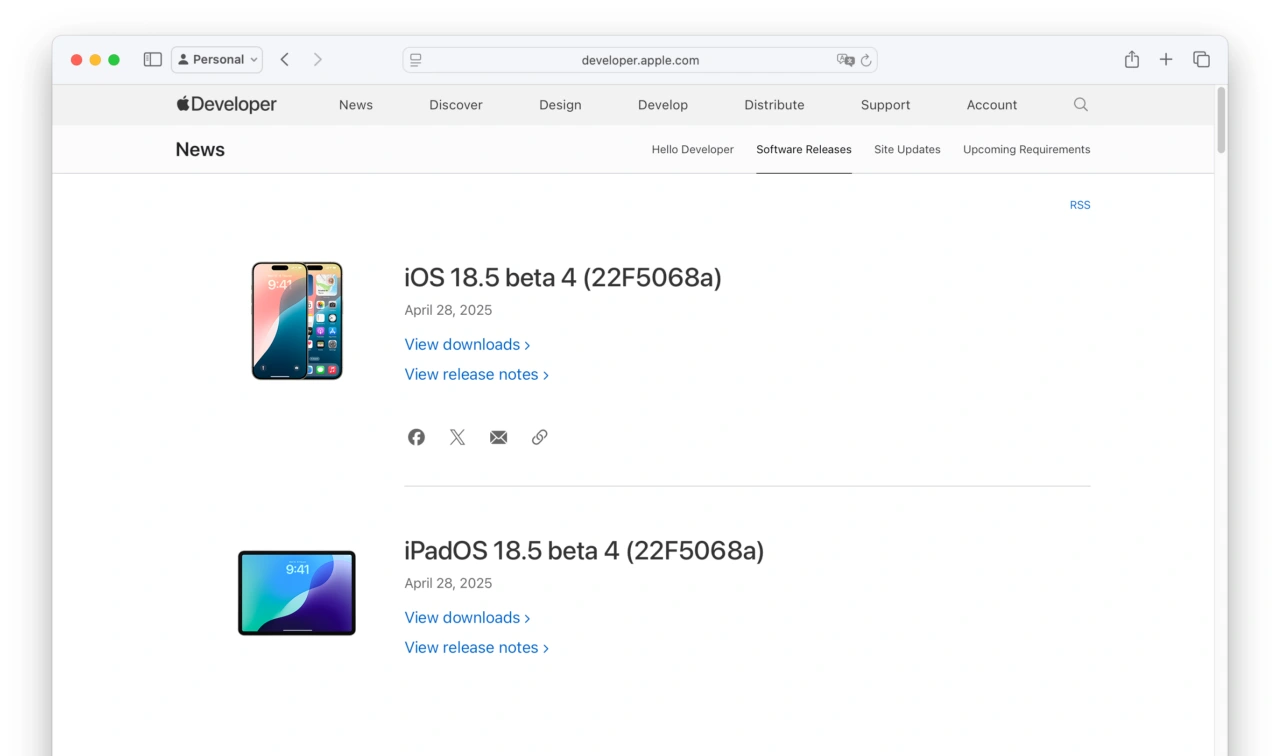Go back to previous page
1280x756 pixels.
[x=285, y=60]
